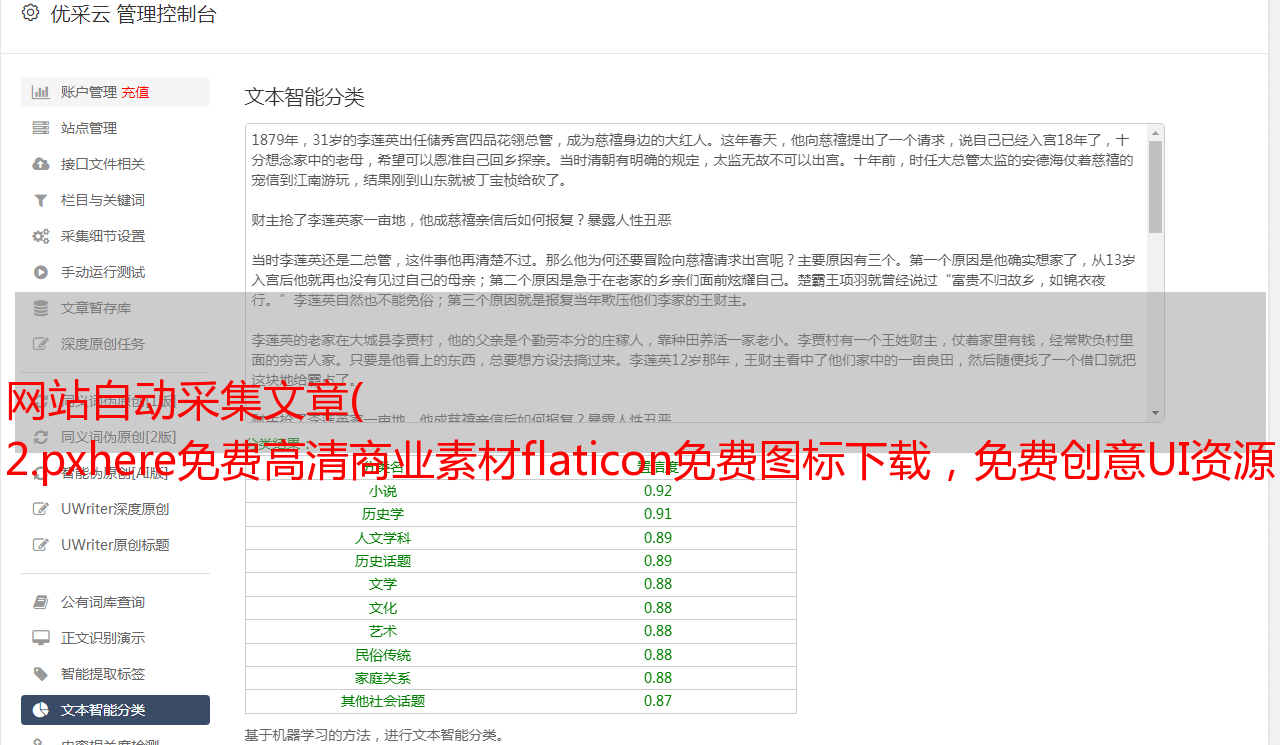Click the text area scrollbar thumb
The height and width of the screenshot is (745, 1280).
click(1156, 187)
